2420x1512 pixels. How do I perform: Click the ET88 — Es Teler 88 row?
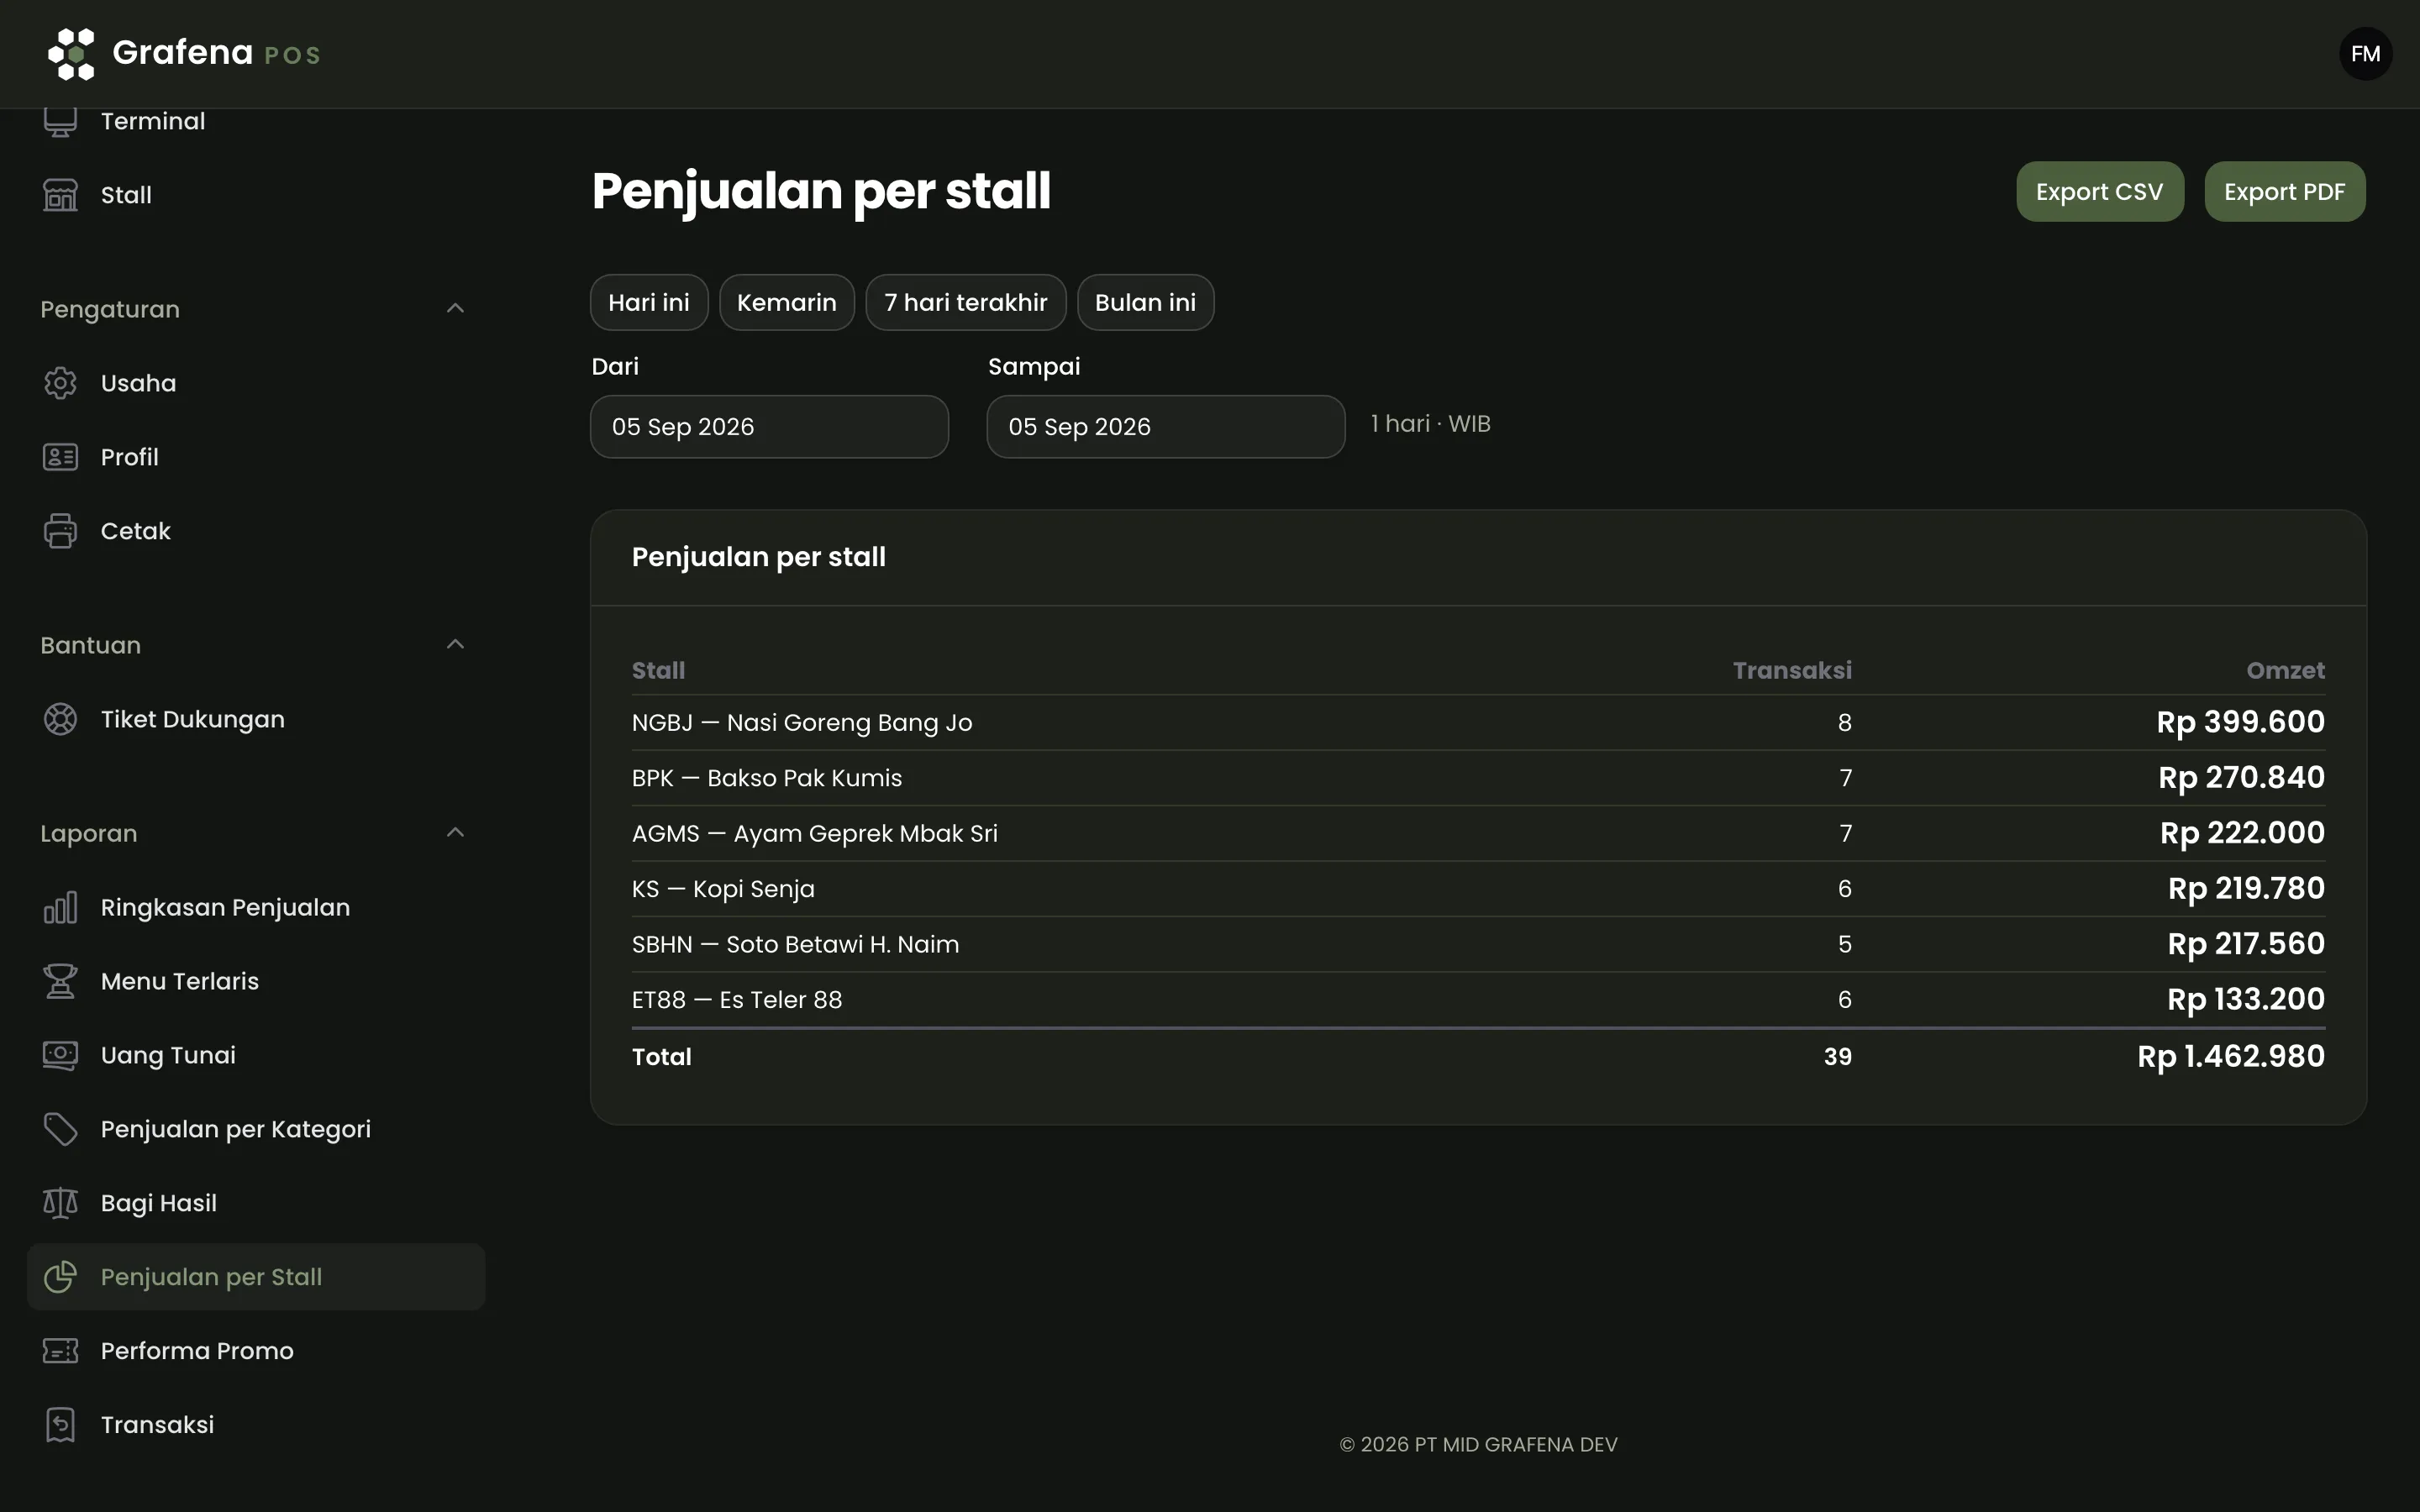[1478, 1000]
